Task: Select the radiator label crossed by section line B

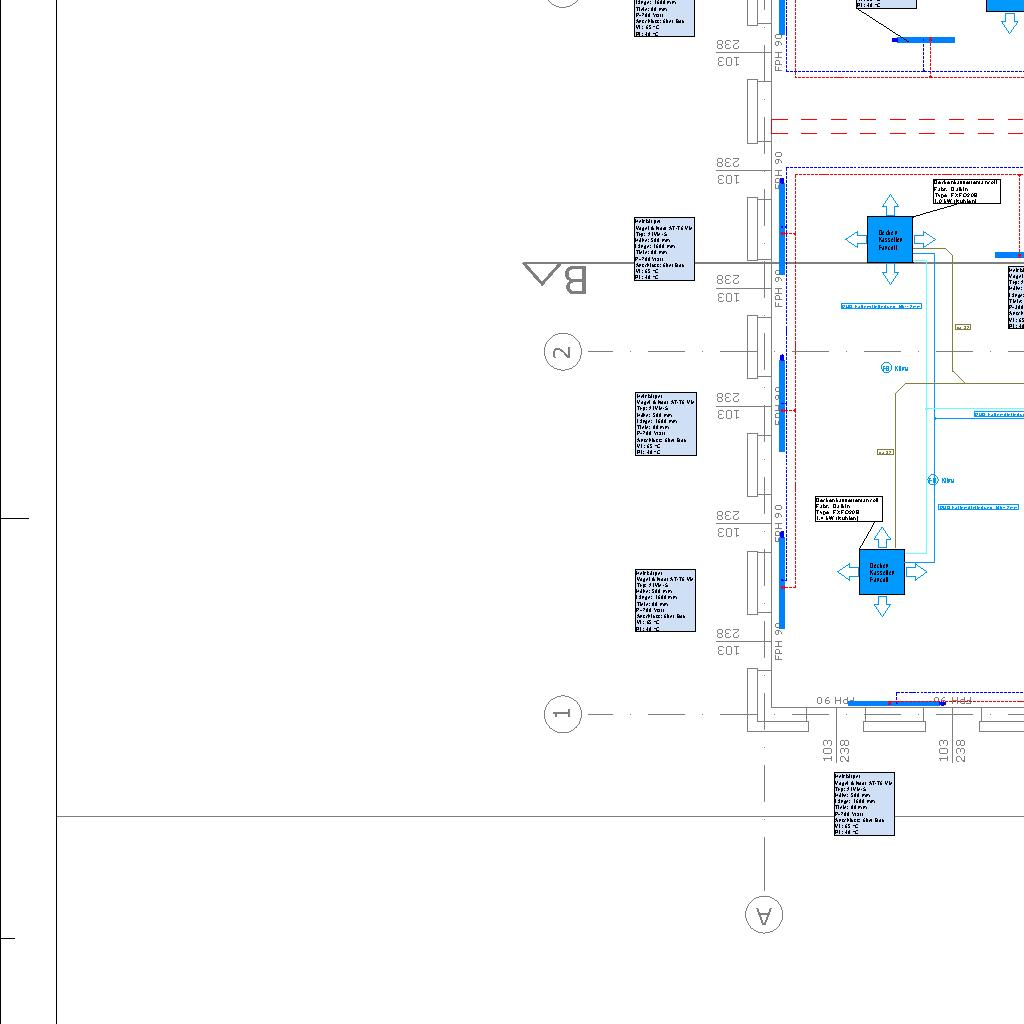Action: (664, 249)
